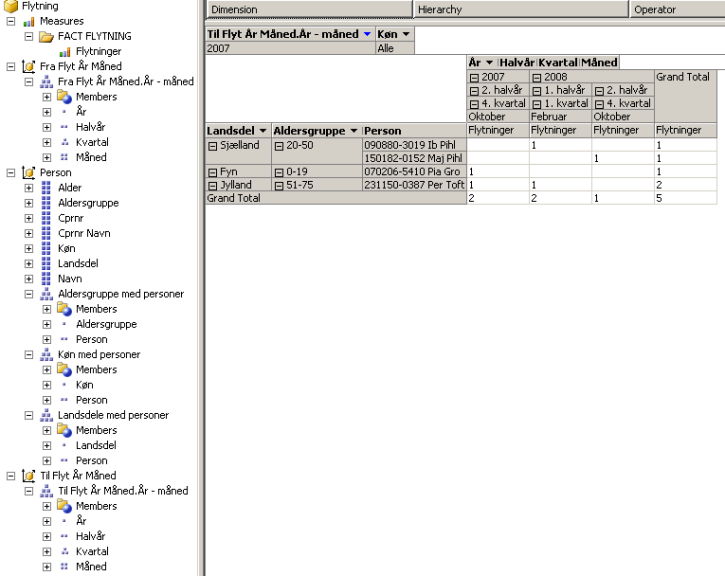The width and height of the screenshot is (725, 576).
Task: Collapse the Measures tree node
Action: [11, 21]
